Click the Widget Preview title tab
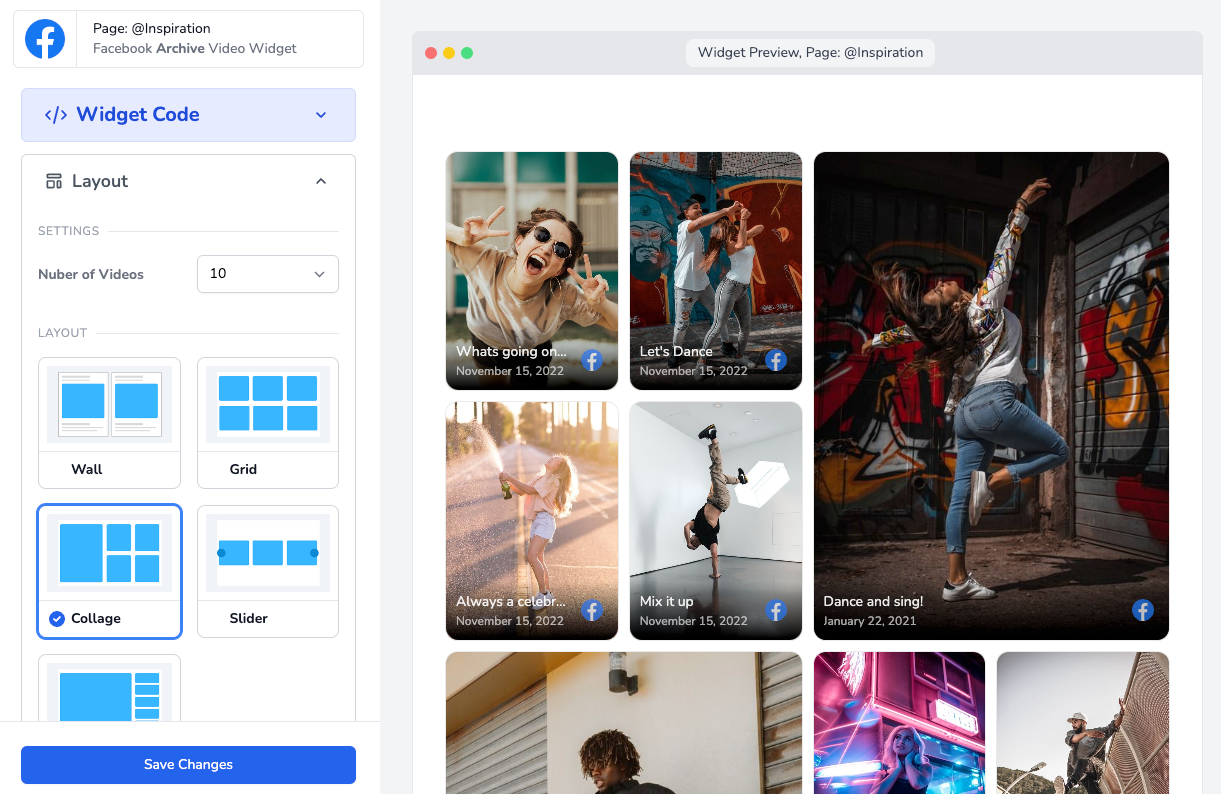 [810, 53]
